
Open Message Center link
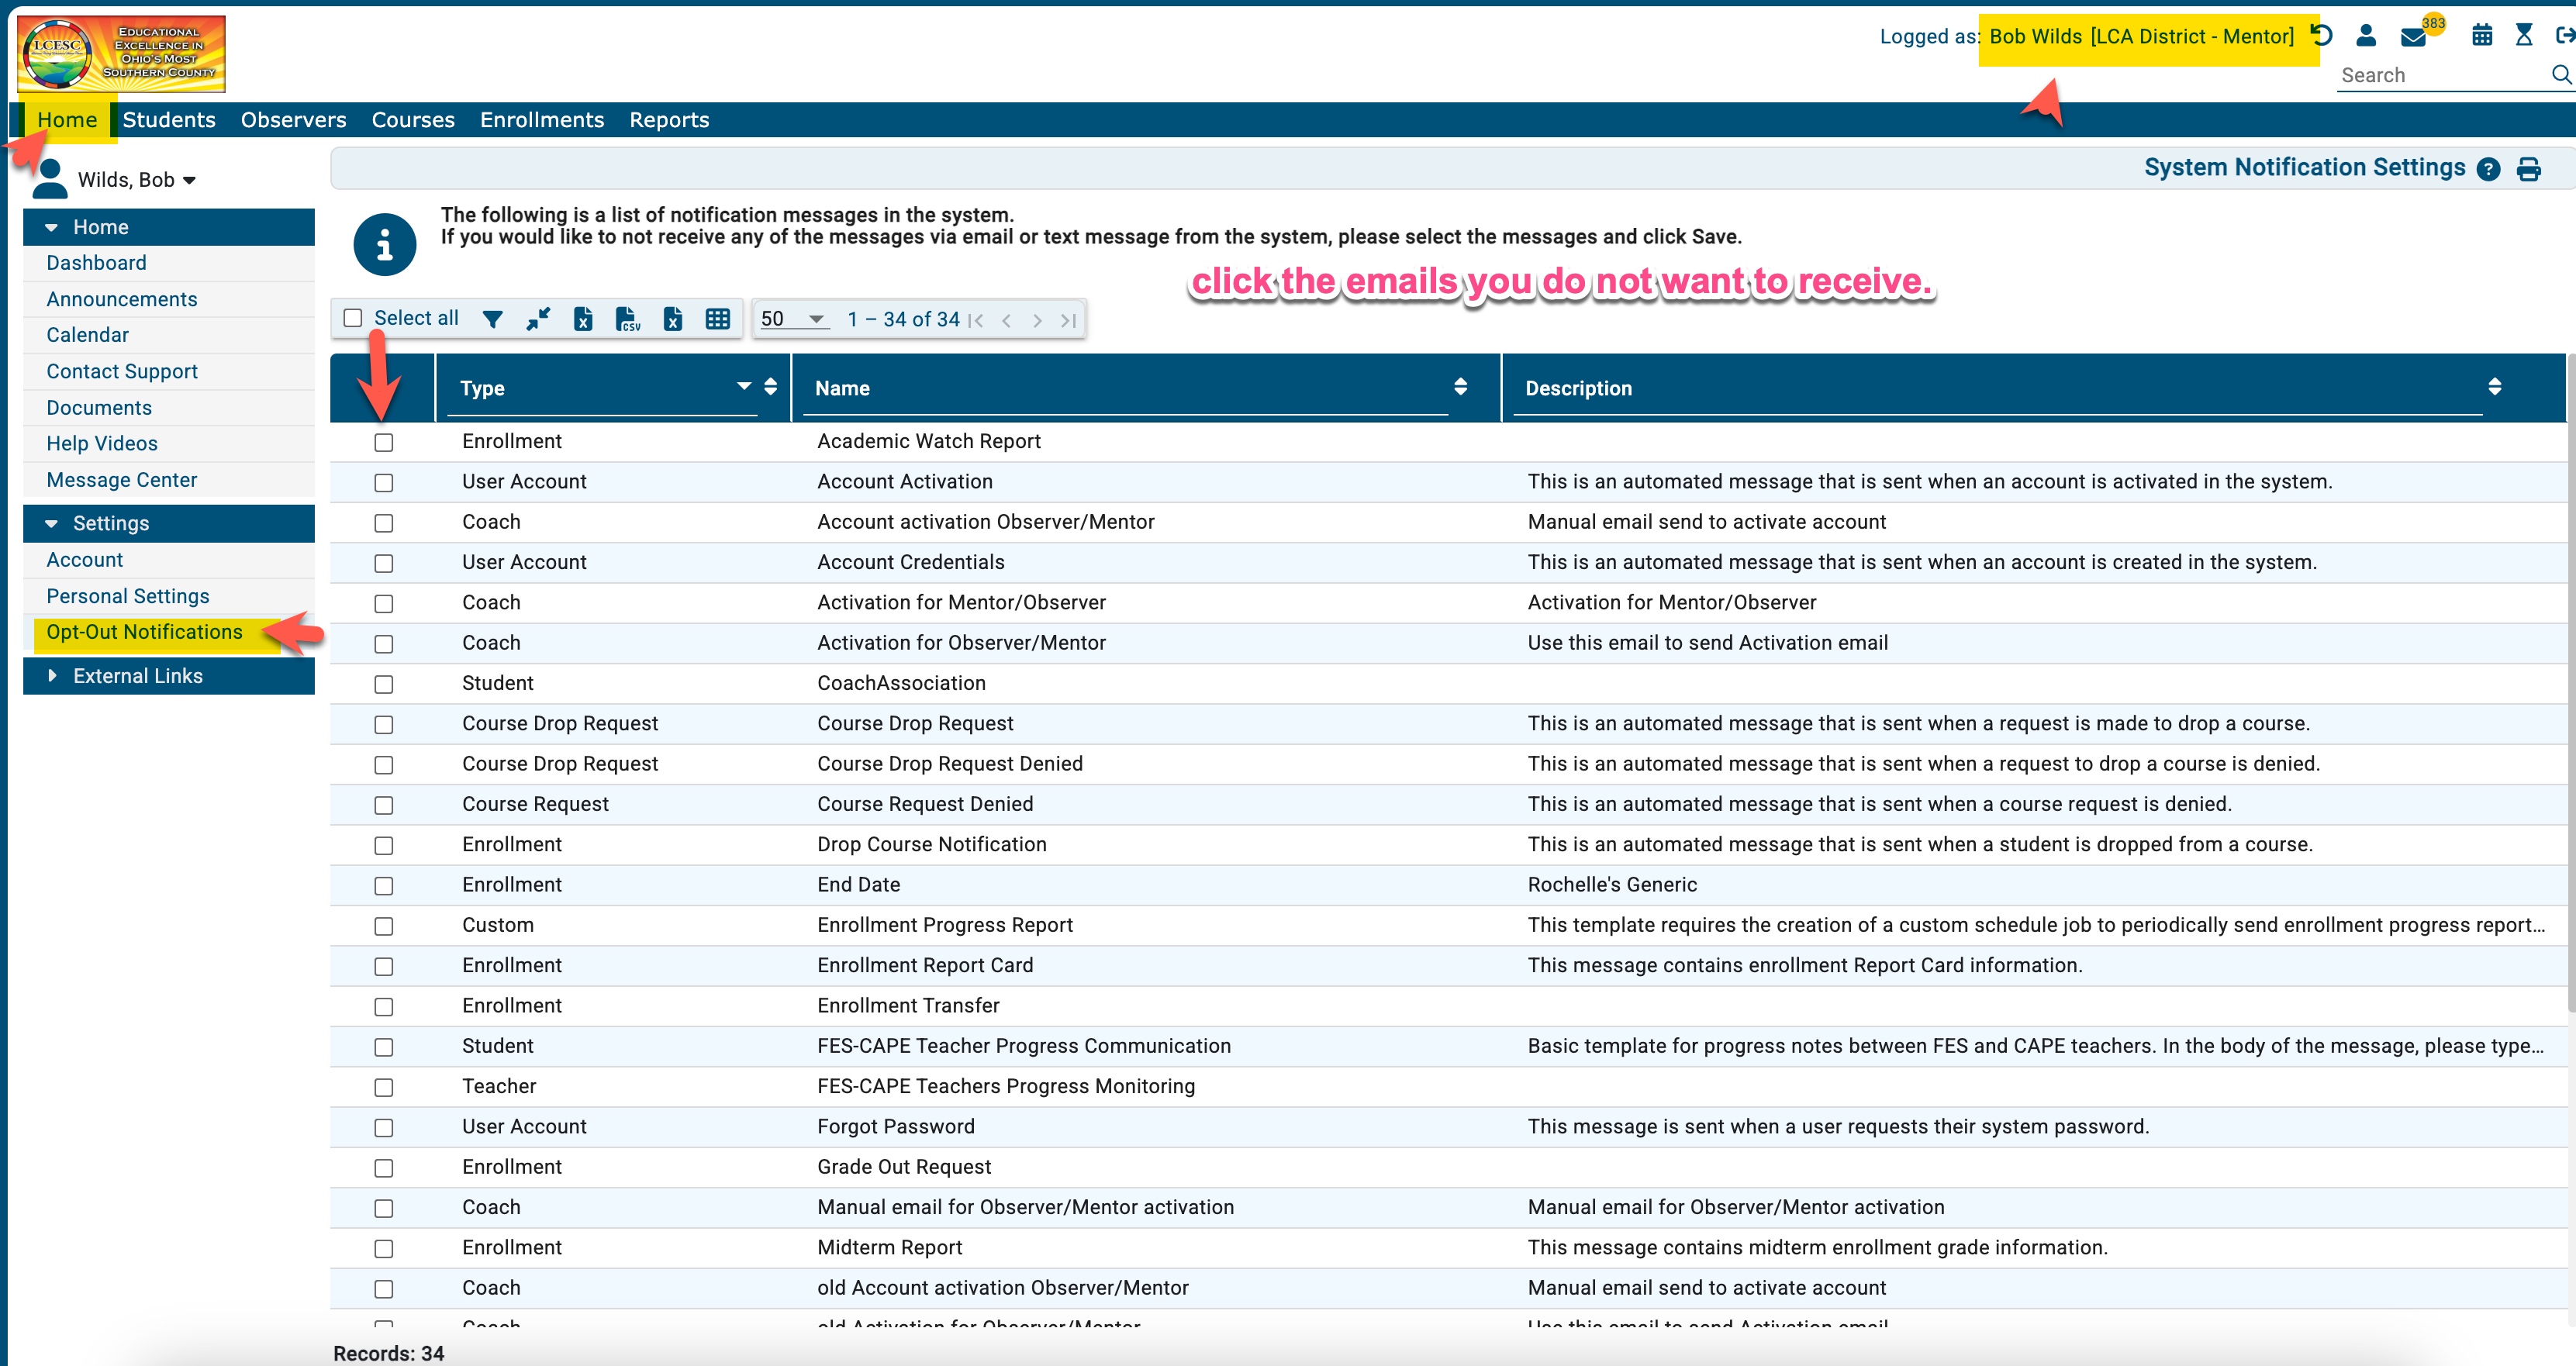coord(122,480)
